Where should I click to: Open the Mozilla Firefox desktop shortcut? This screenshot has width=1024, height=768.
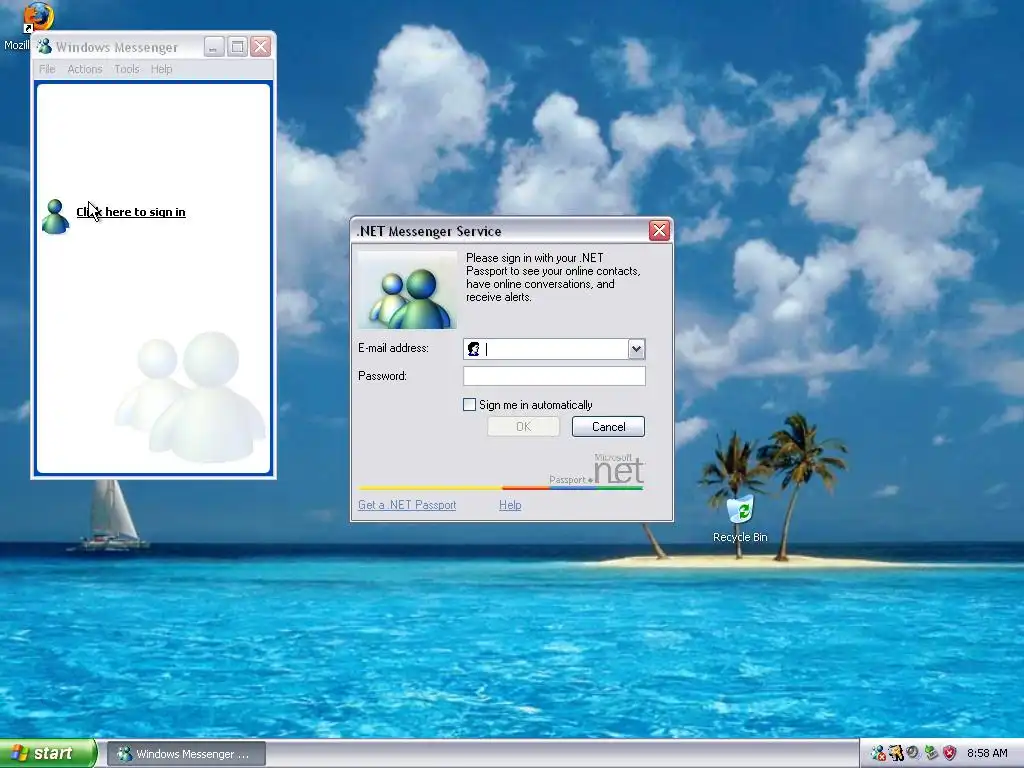click(x=38, y=17)
